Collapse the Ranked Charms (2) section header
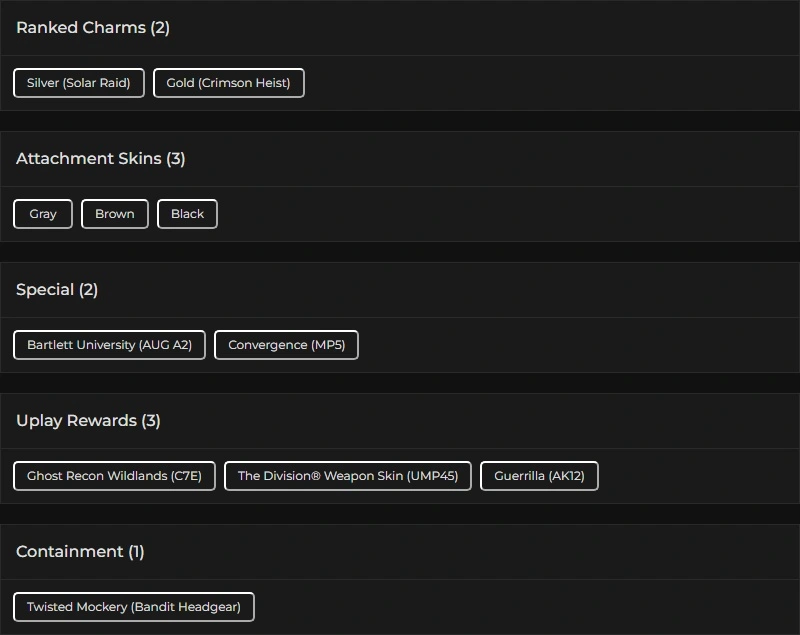The width and height of the screenshot is (800, 635). 93,28
